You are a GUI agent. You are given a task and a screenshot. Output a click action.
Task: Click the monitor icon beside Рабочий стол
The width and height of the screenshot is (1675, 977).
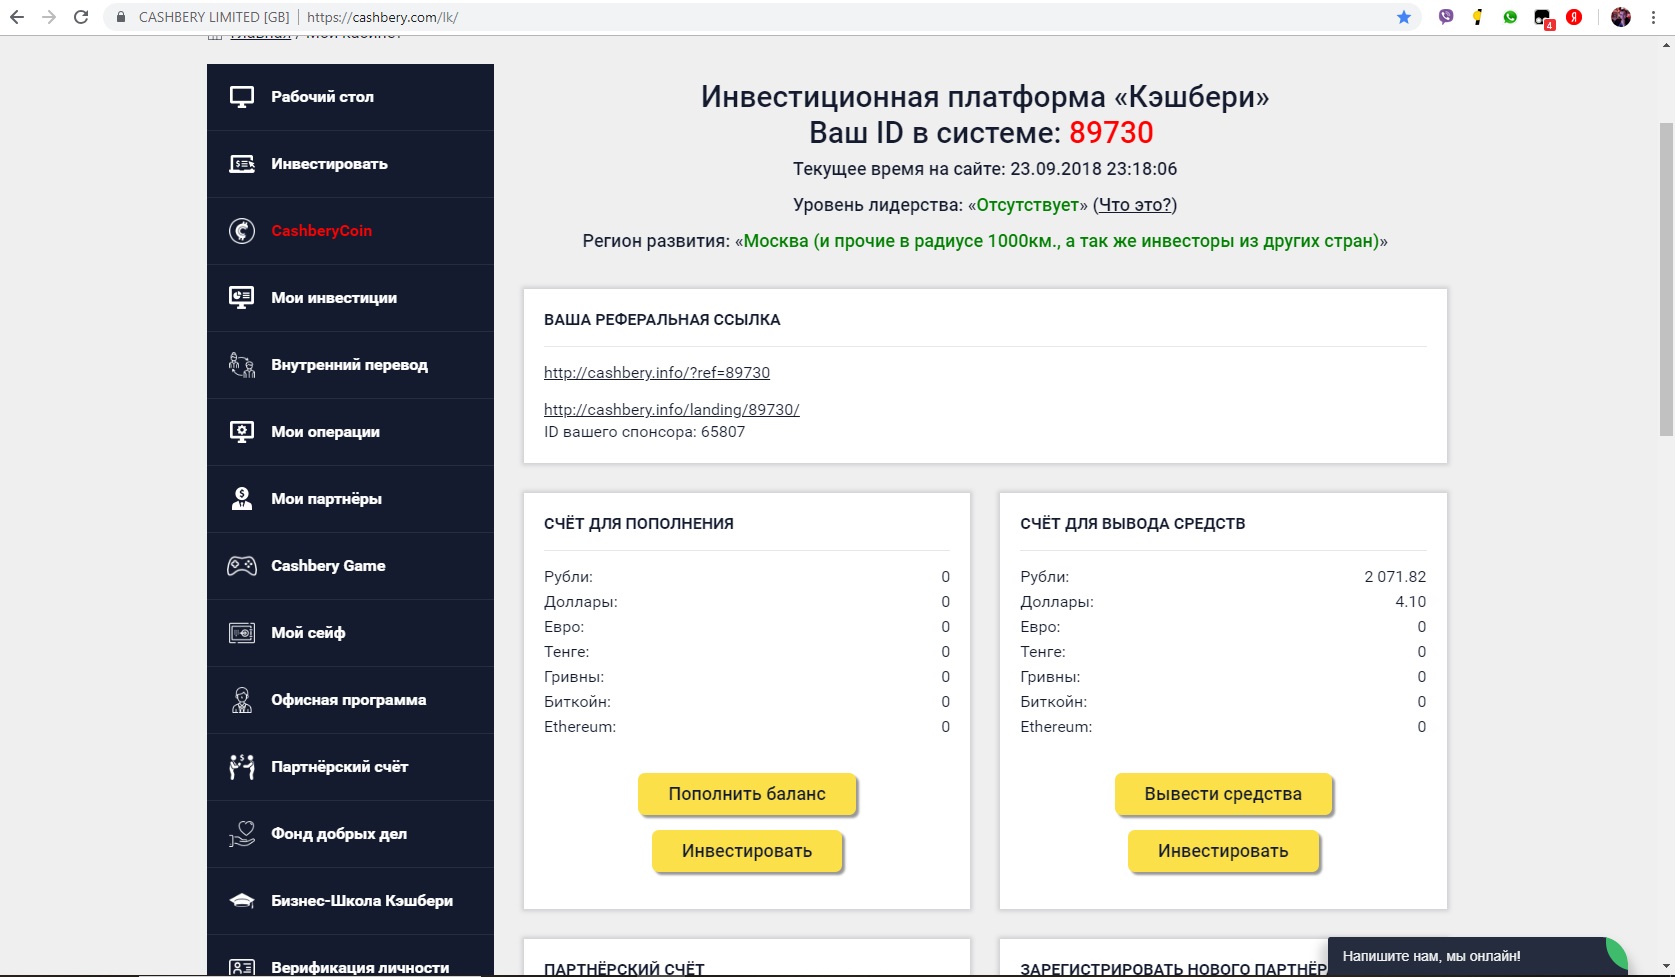coord(242,97)
